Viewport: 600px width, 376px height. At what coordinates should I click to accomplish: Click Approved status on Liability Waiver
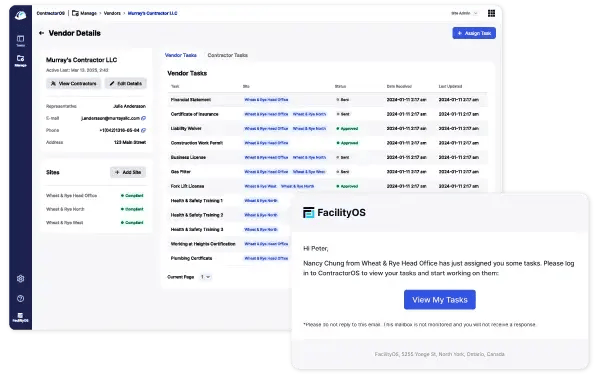coord(347,129)
